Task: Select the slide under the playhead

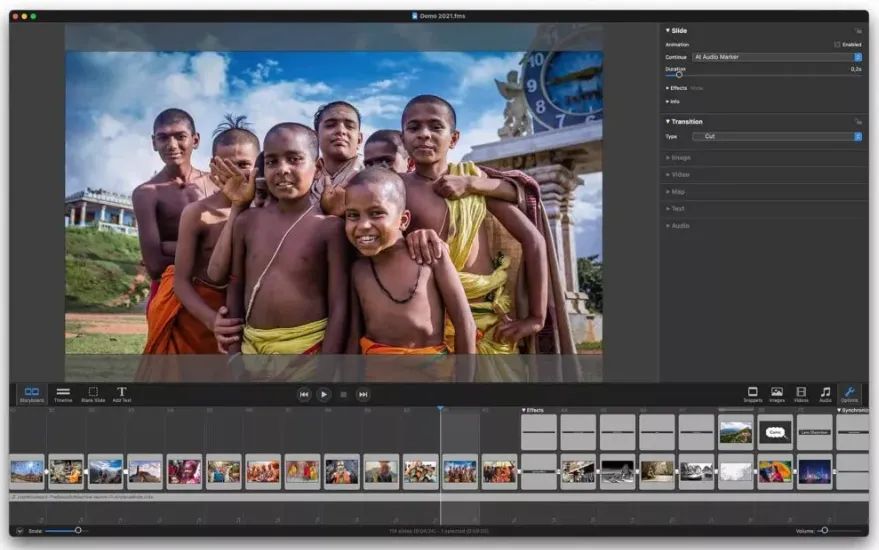Action: click(460, 472)
